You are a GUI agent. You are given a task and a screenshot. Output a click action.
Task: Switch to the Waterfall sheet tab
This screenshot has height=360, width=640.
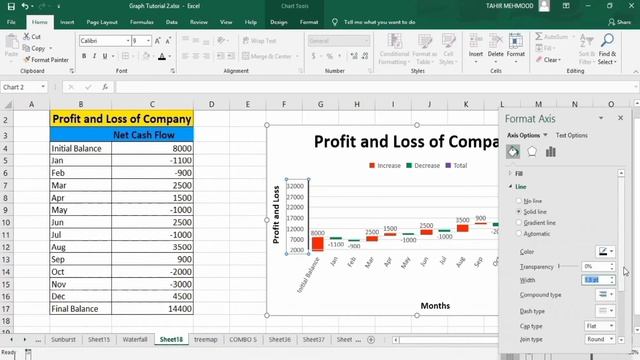pos(135,340)
